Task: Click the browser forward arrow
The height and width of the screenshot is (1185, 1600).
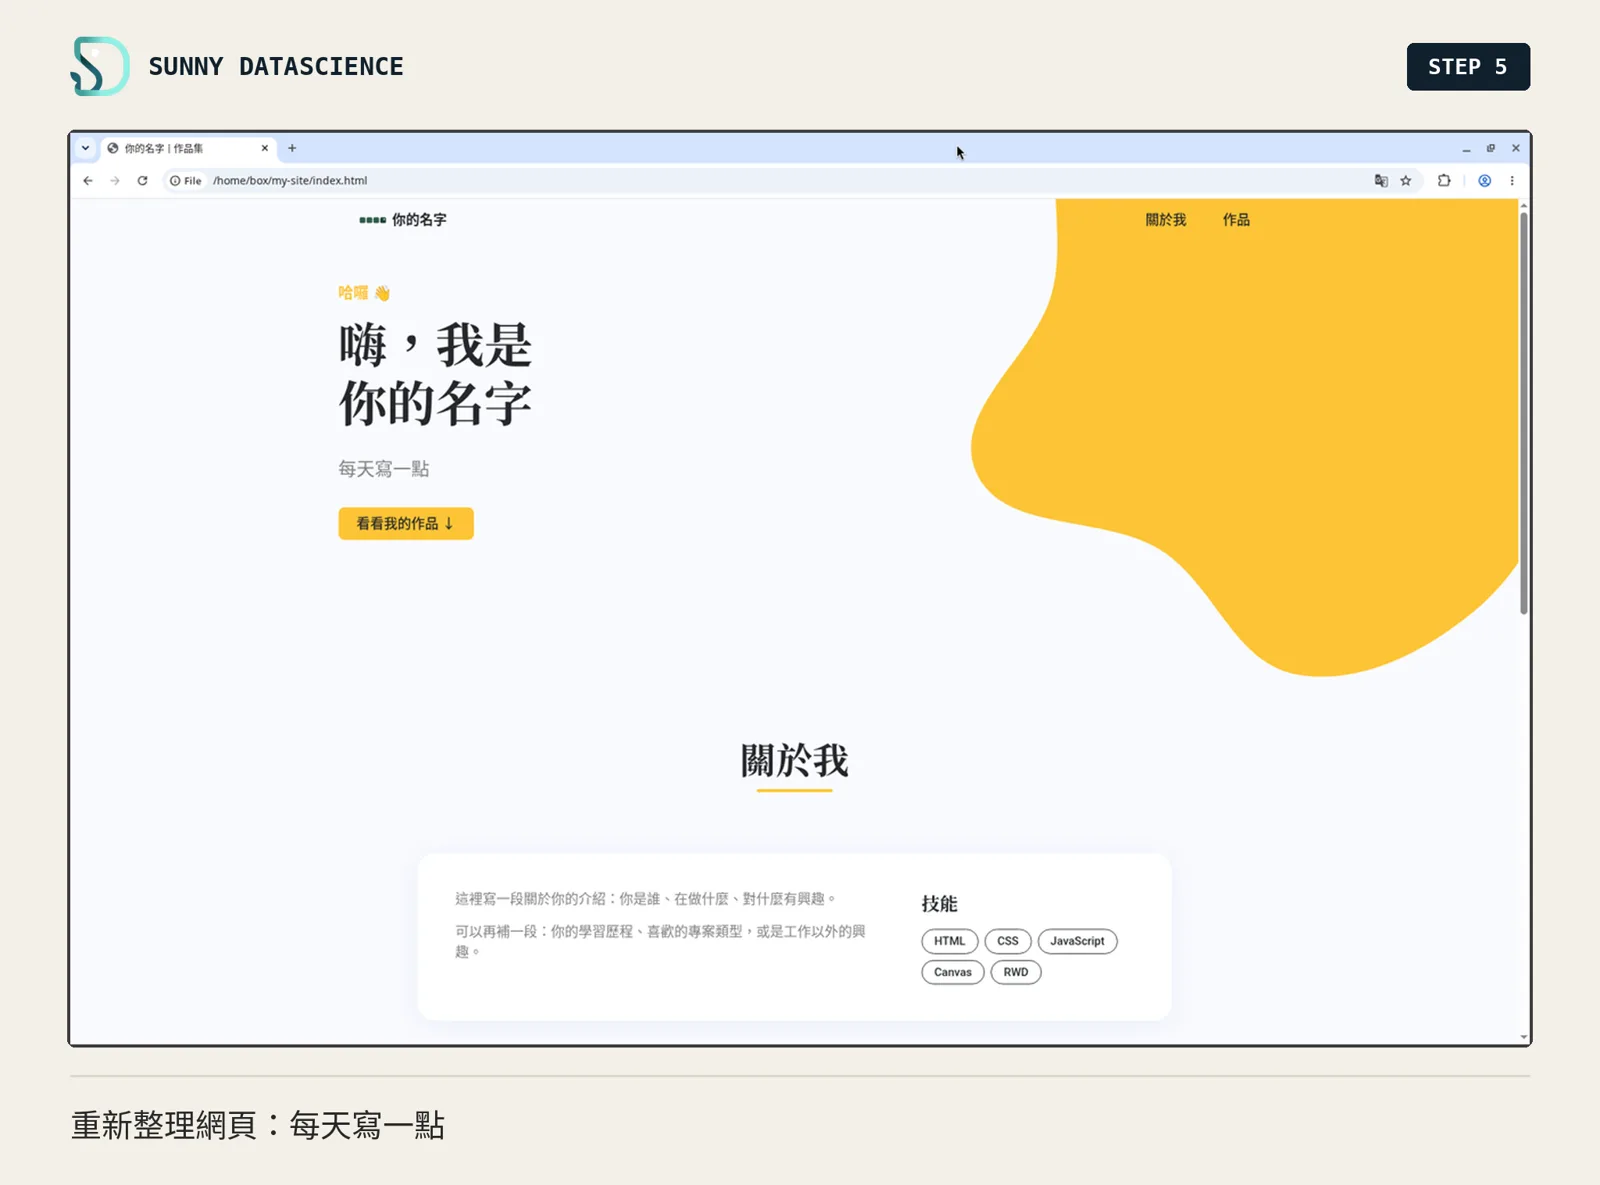Action: [x=115, y=181]
